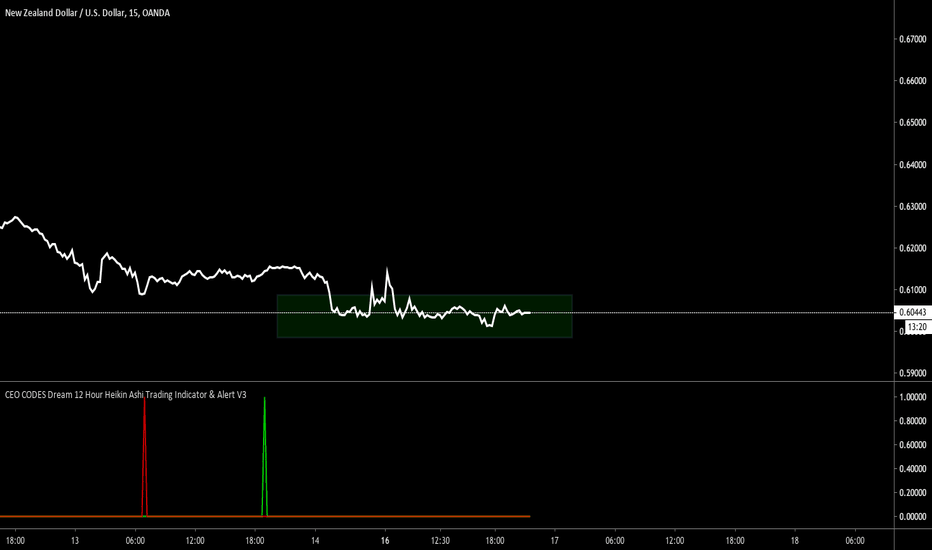Click the 12:00 label between dates 13 and 14
The height and width of the screenshot is (550, 932).
[195, 540]
